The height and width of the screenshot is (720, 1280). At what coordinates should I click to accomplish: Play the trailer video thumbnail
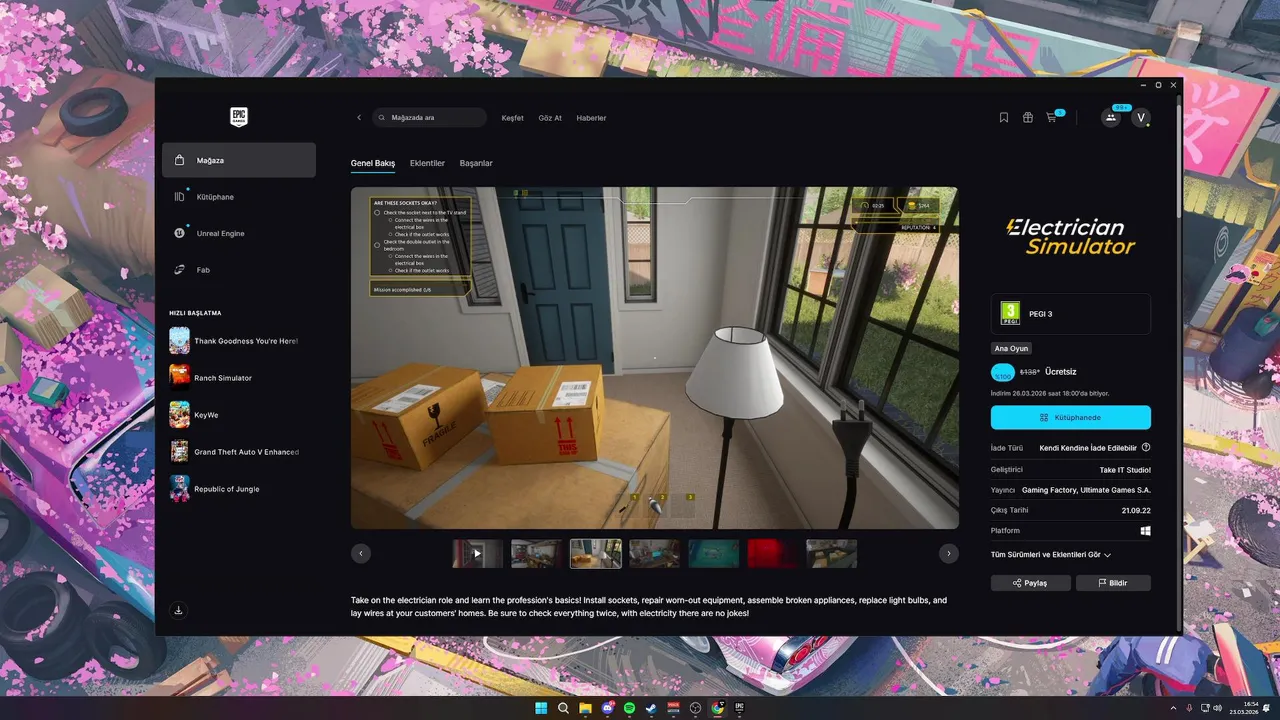[x=477, y=553]
